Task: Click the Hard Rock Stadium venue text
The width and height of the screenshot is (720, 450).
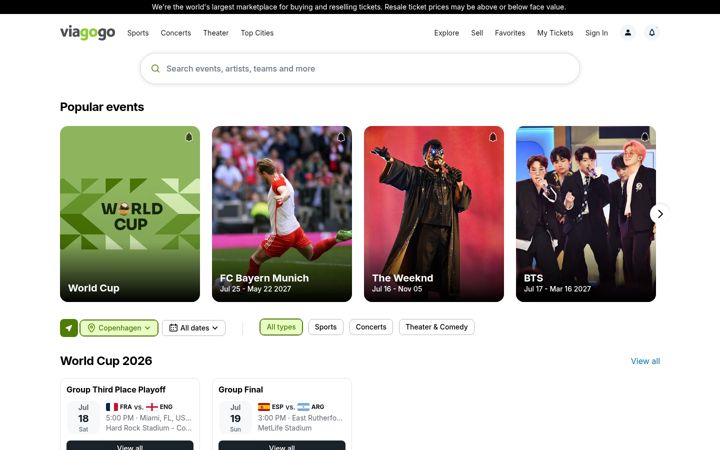Action: pyautogui.click(x=149, y=428)
